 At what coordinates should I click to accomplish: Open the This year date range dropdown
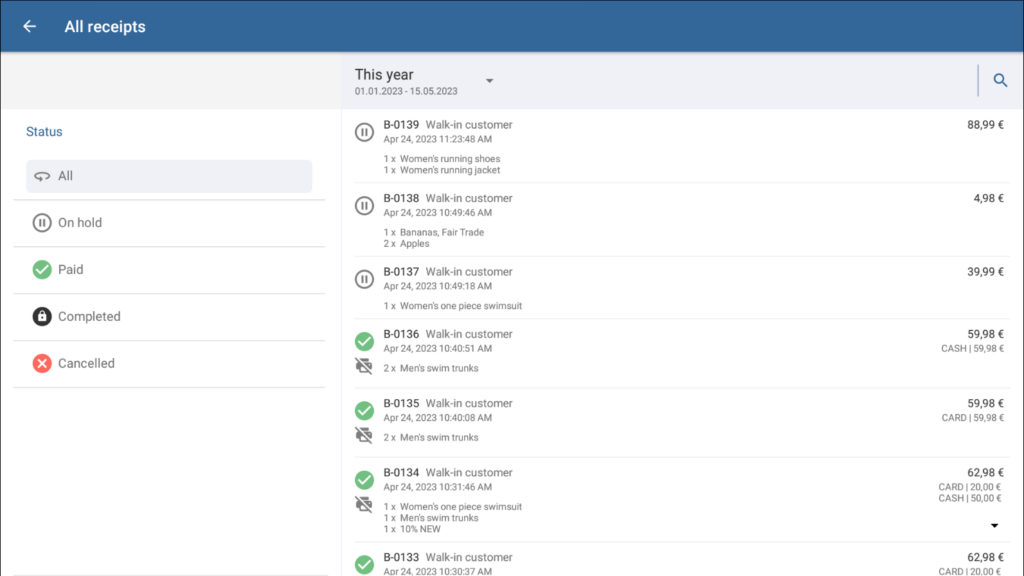point(489,81)
